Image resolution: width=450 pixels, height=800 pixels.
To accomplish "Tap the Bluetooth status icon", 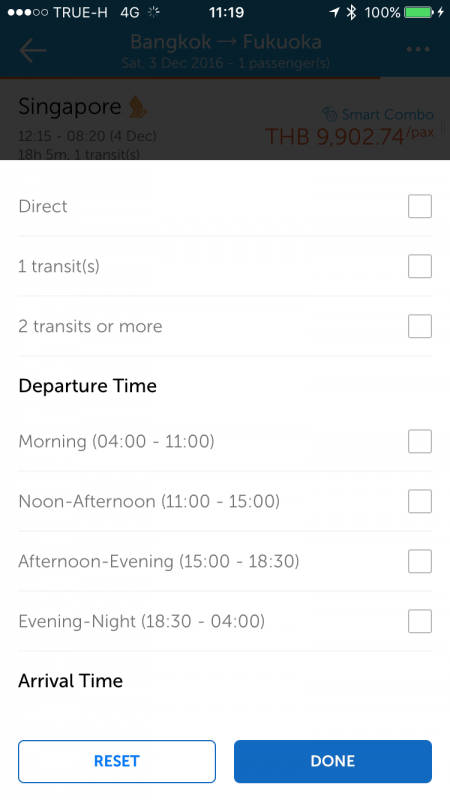I will [352, 12].
